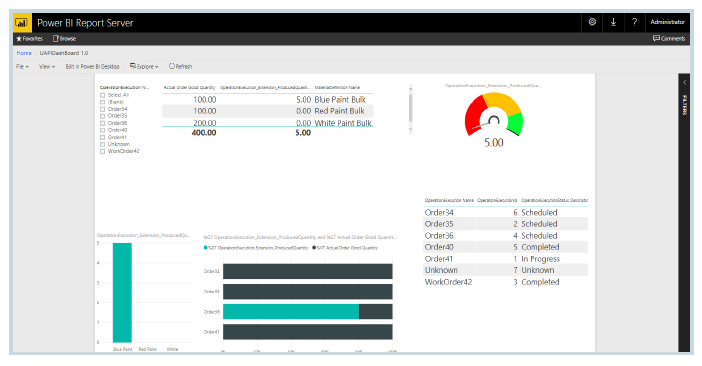
Task: Click the Blue Paint teal column bar
Action: point(122,293)
